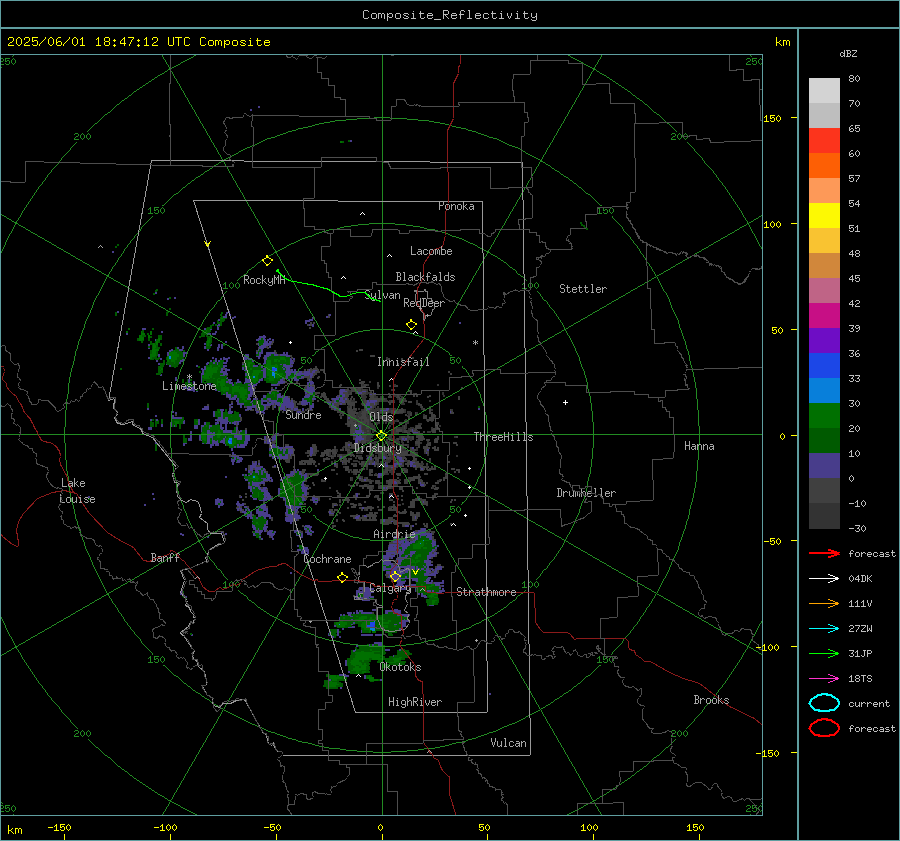
Task: Click the Calgary city label
Action: pos(390,588)
